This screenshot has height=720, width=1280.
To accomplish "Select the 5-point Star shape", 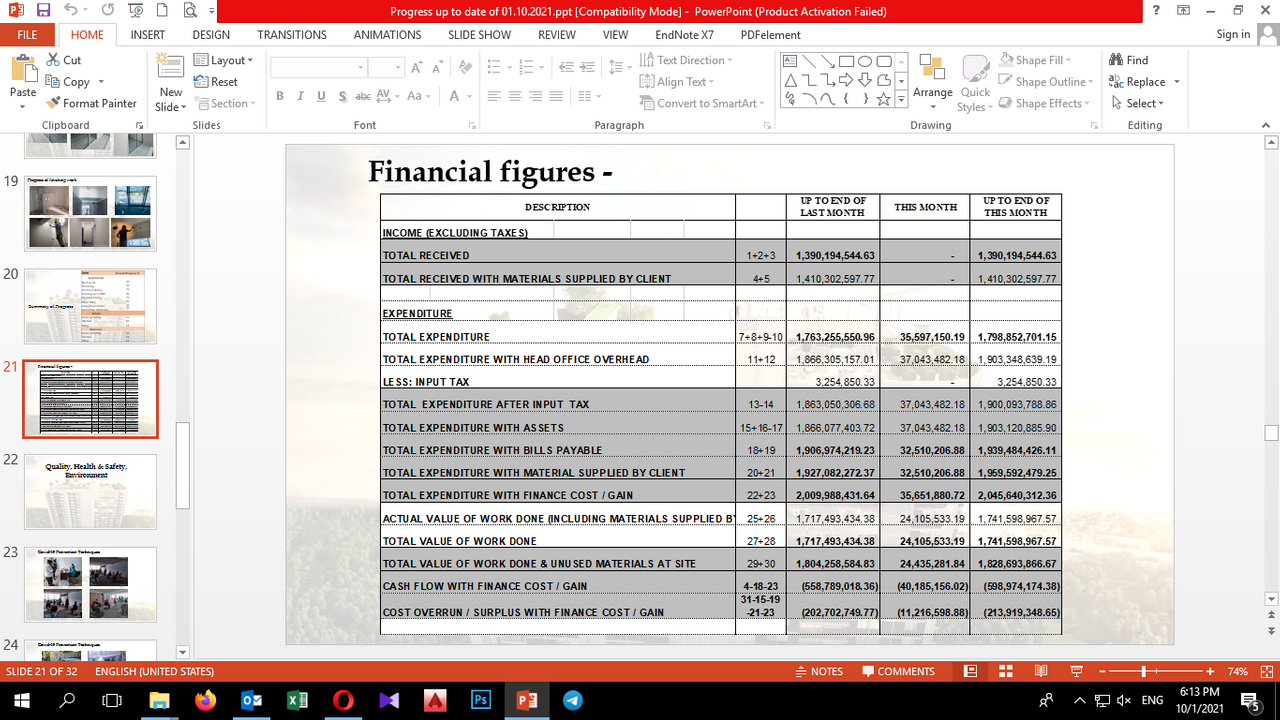I will tap(884, 99).
